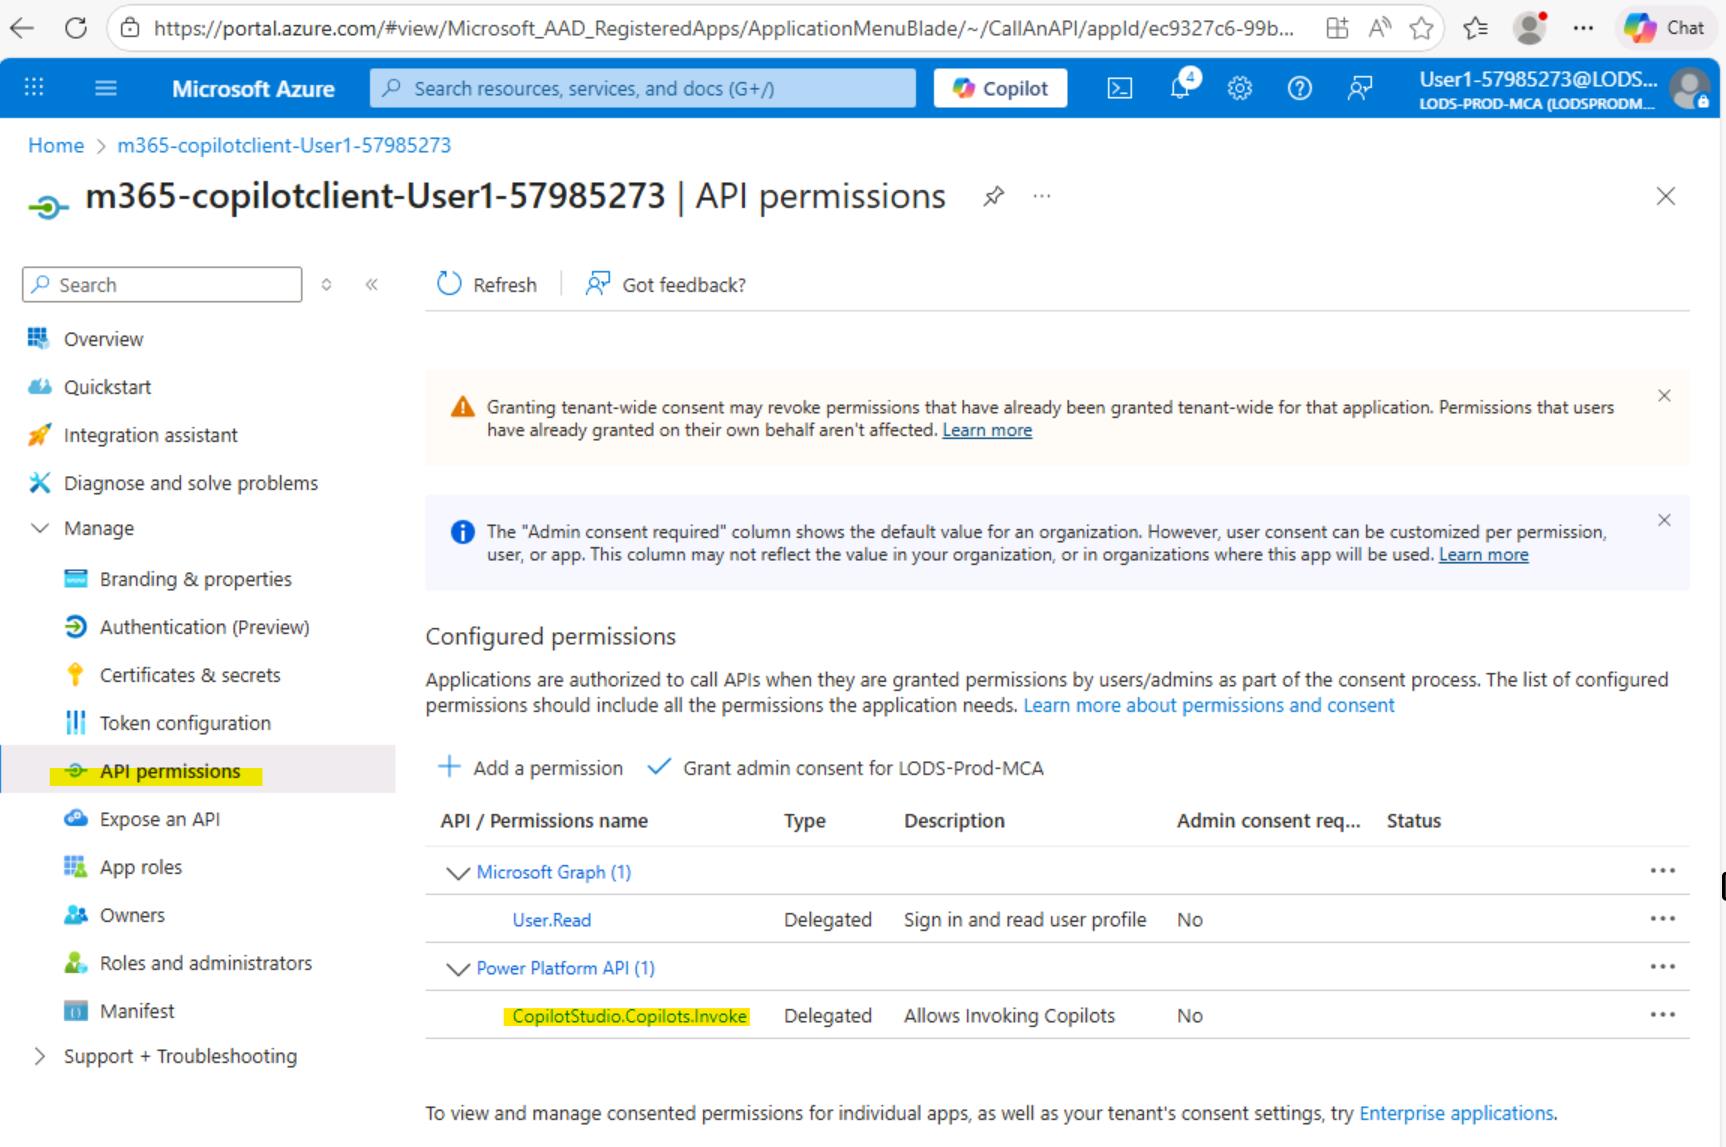Click the help question mark icon

point(1299,89)
